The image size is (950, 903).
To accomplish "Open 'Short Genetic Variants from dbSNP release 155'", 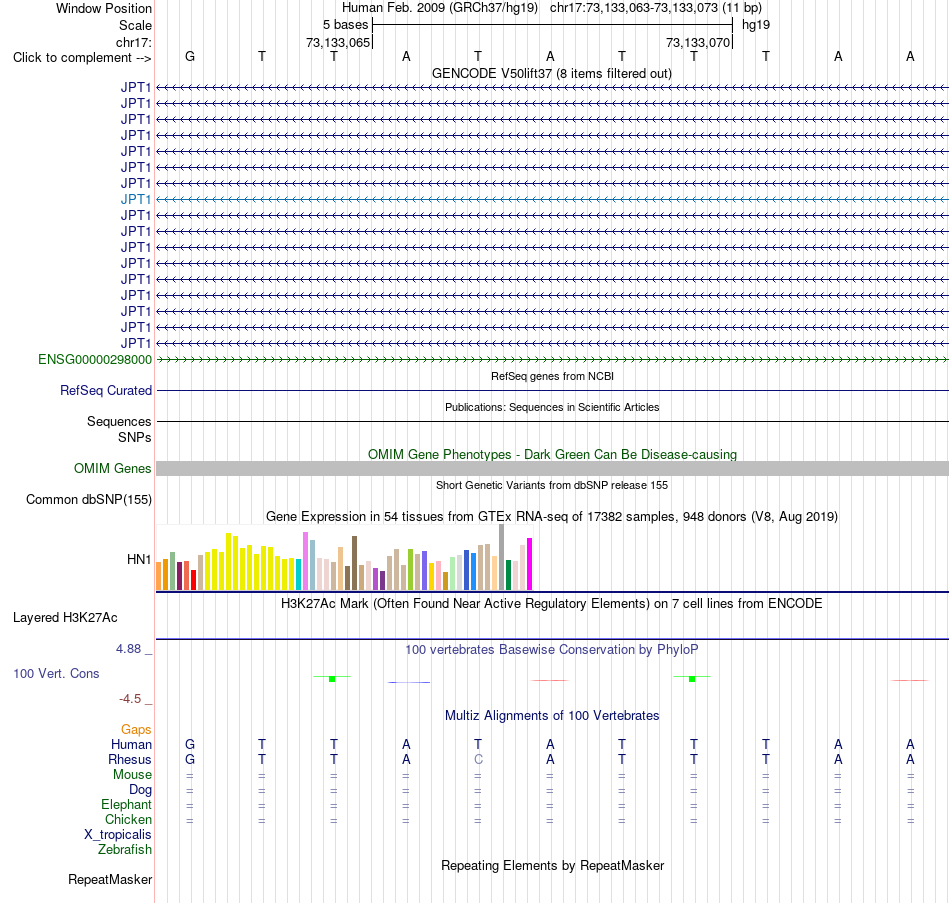I will 552,485.
